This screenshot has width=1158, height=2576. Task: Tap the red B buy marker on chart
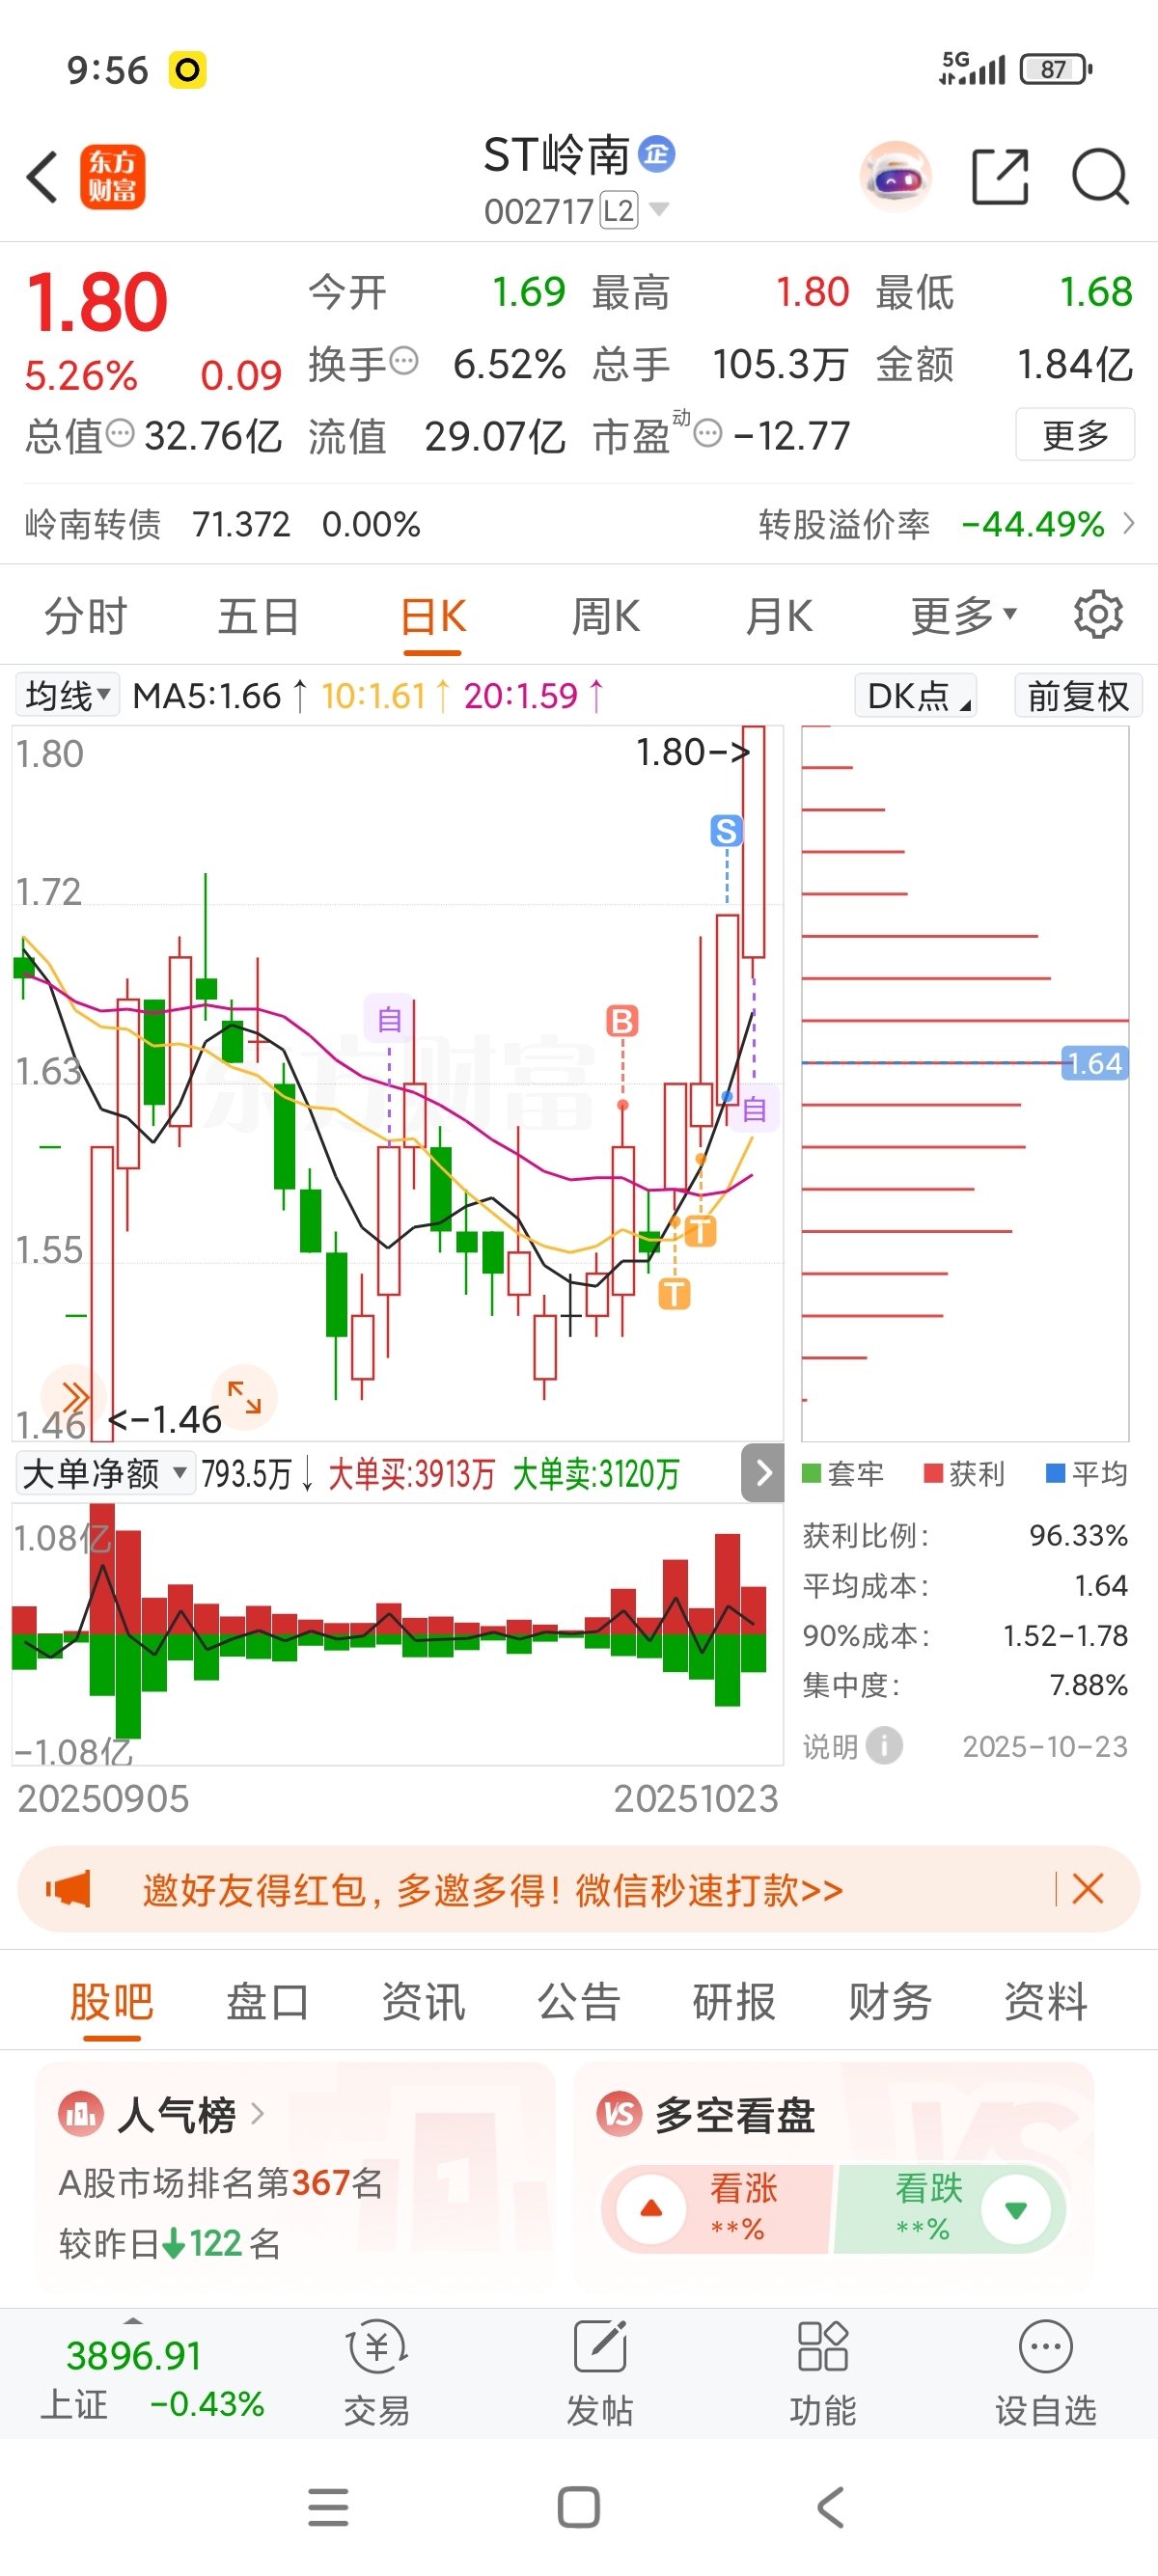click(622, 1021)
